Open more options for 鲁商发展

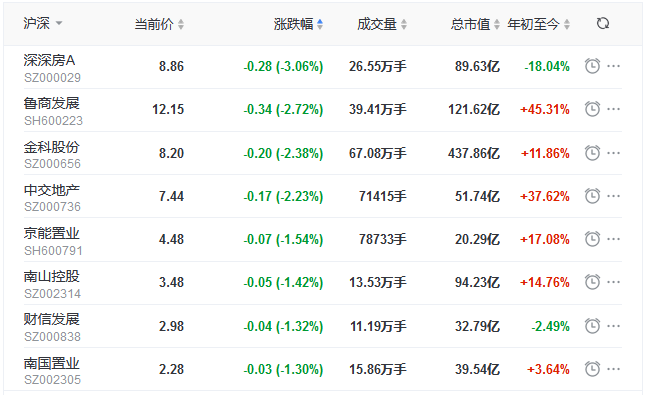614,109
